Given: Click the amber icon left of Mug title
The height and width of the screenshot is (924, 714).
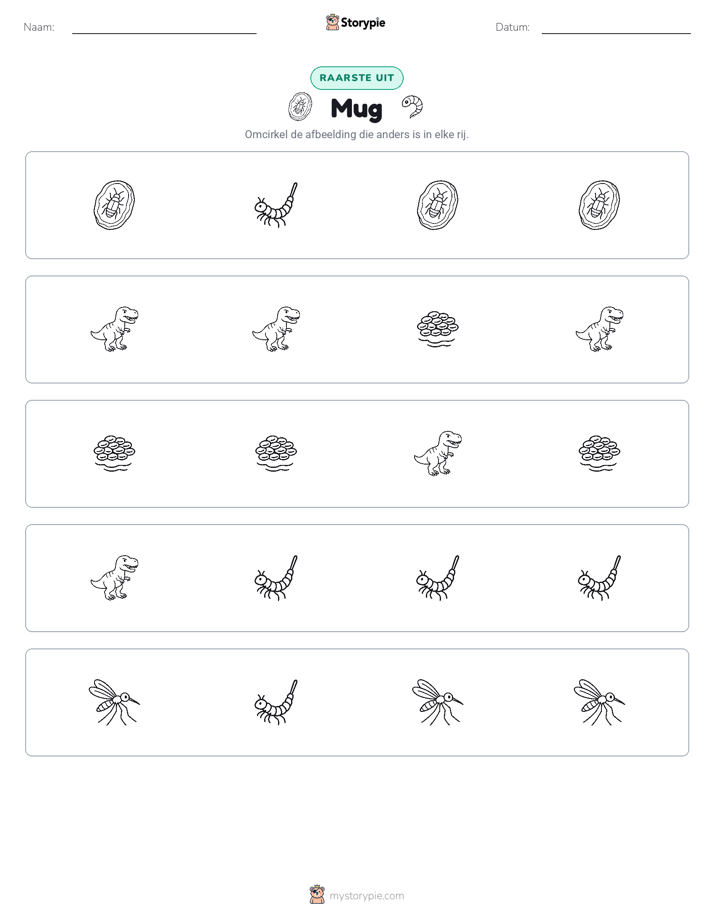Looking at the screenshot, I should (x=300, y=107).
